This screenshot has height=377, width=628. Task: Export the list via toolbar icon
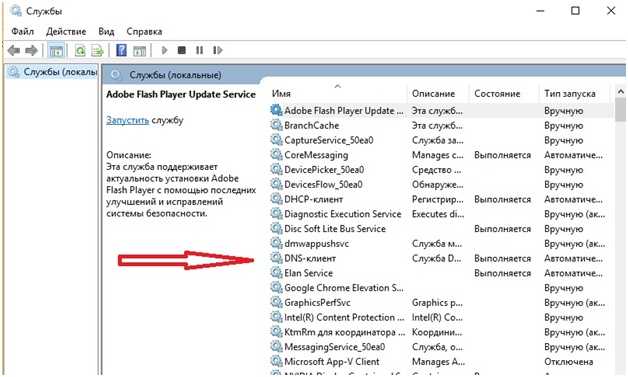click(97, 50)
